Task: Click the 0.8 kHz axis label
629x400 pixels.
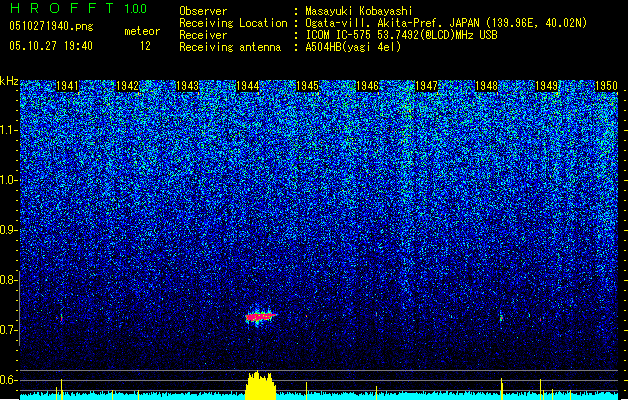Action: [8, 280]
